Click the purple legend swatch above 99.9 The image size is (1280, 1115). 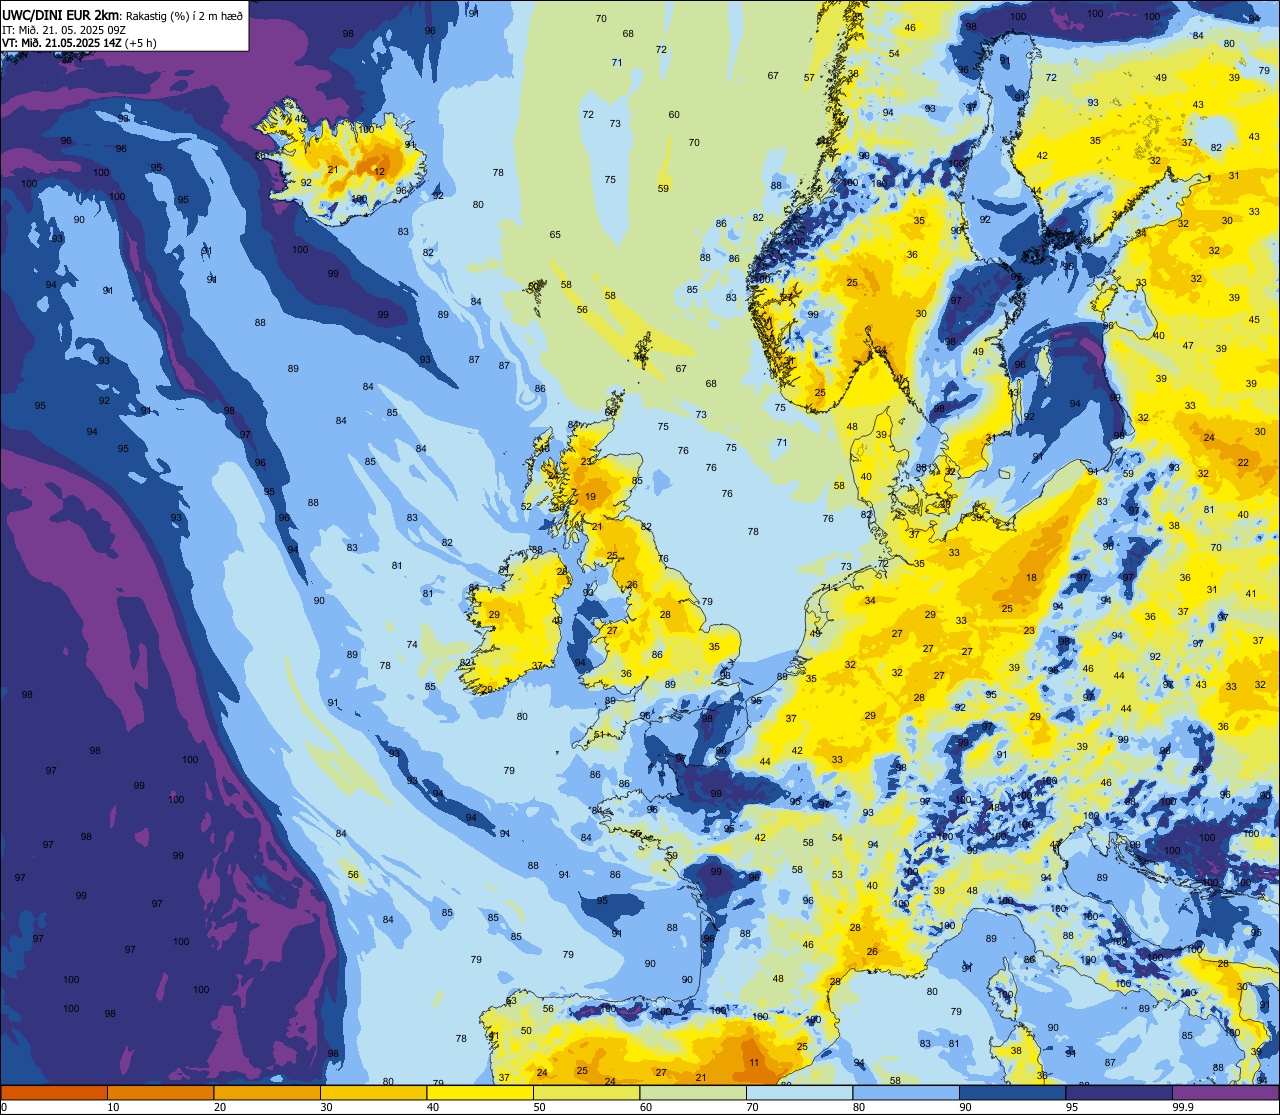click(1225, 1092)
